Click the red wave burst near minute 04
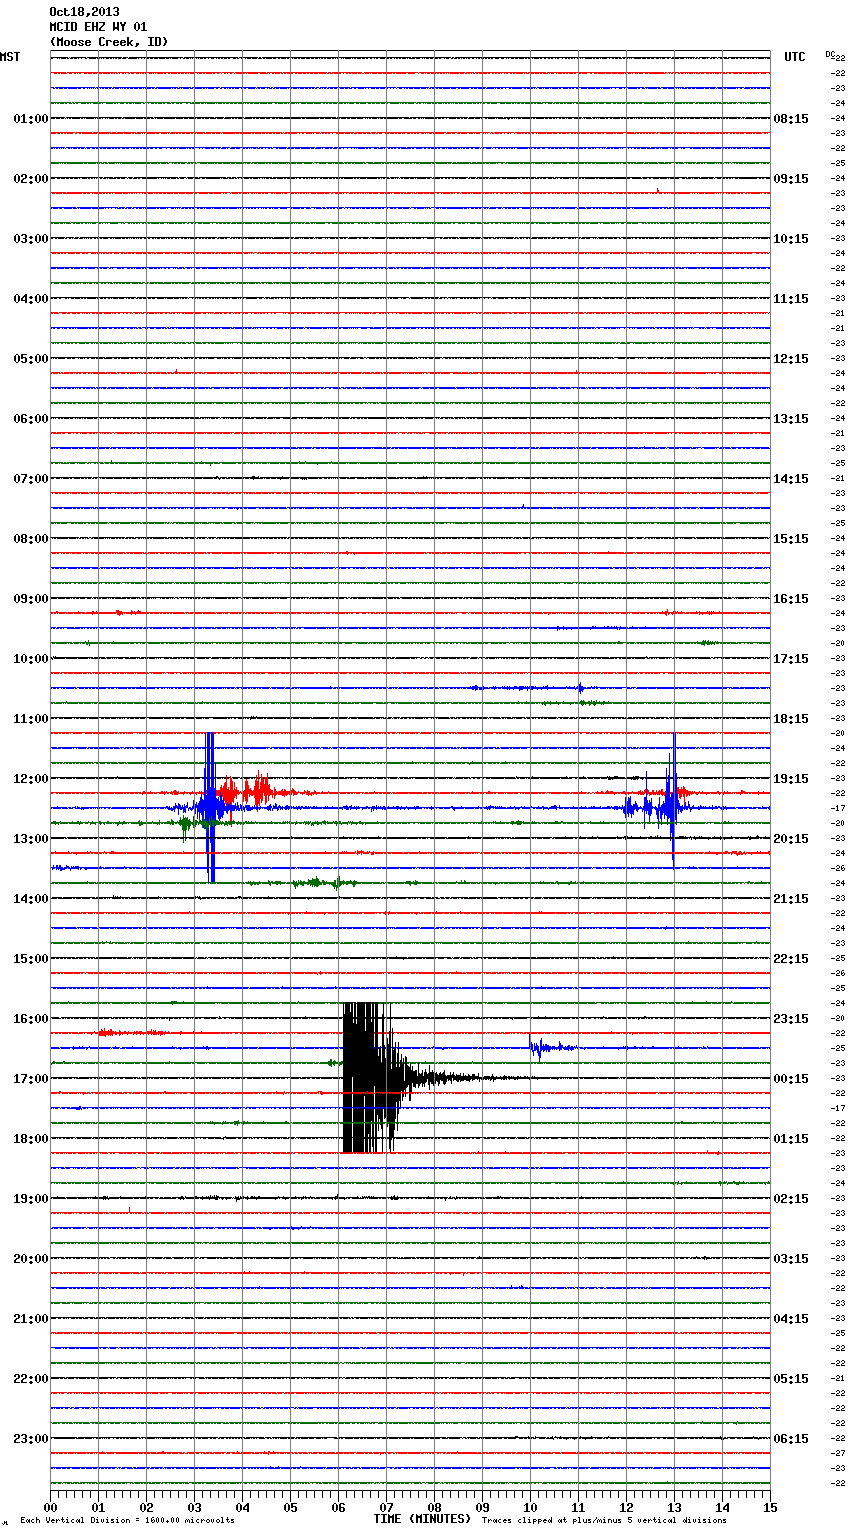 [261, 792]
